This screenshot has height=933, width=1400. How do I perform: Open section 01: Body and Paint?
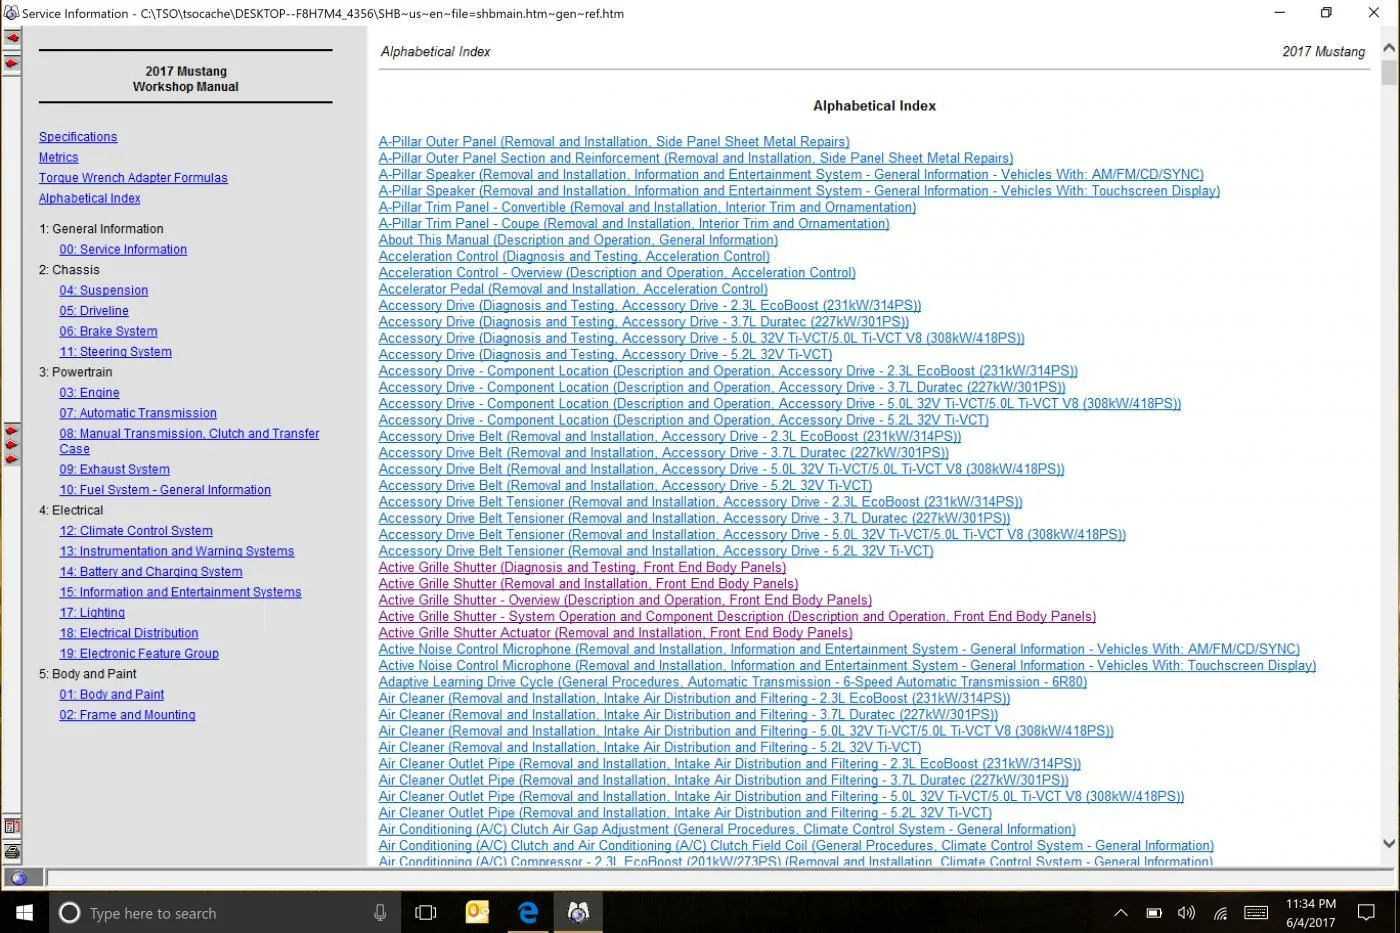(x=112, y=695)
